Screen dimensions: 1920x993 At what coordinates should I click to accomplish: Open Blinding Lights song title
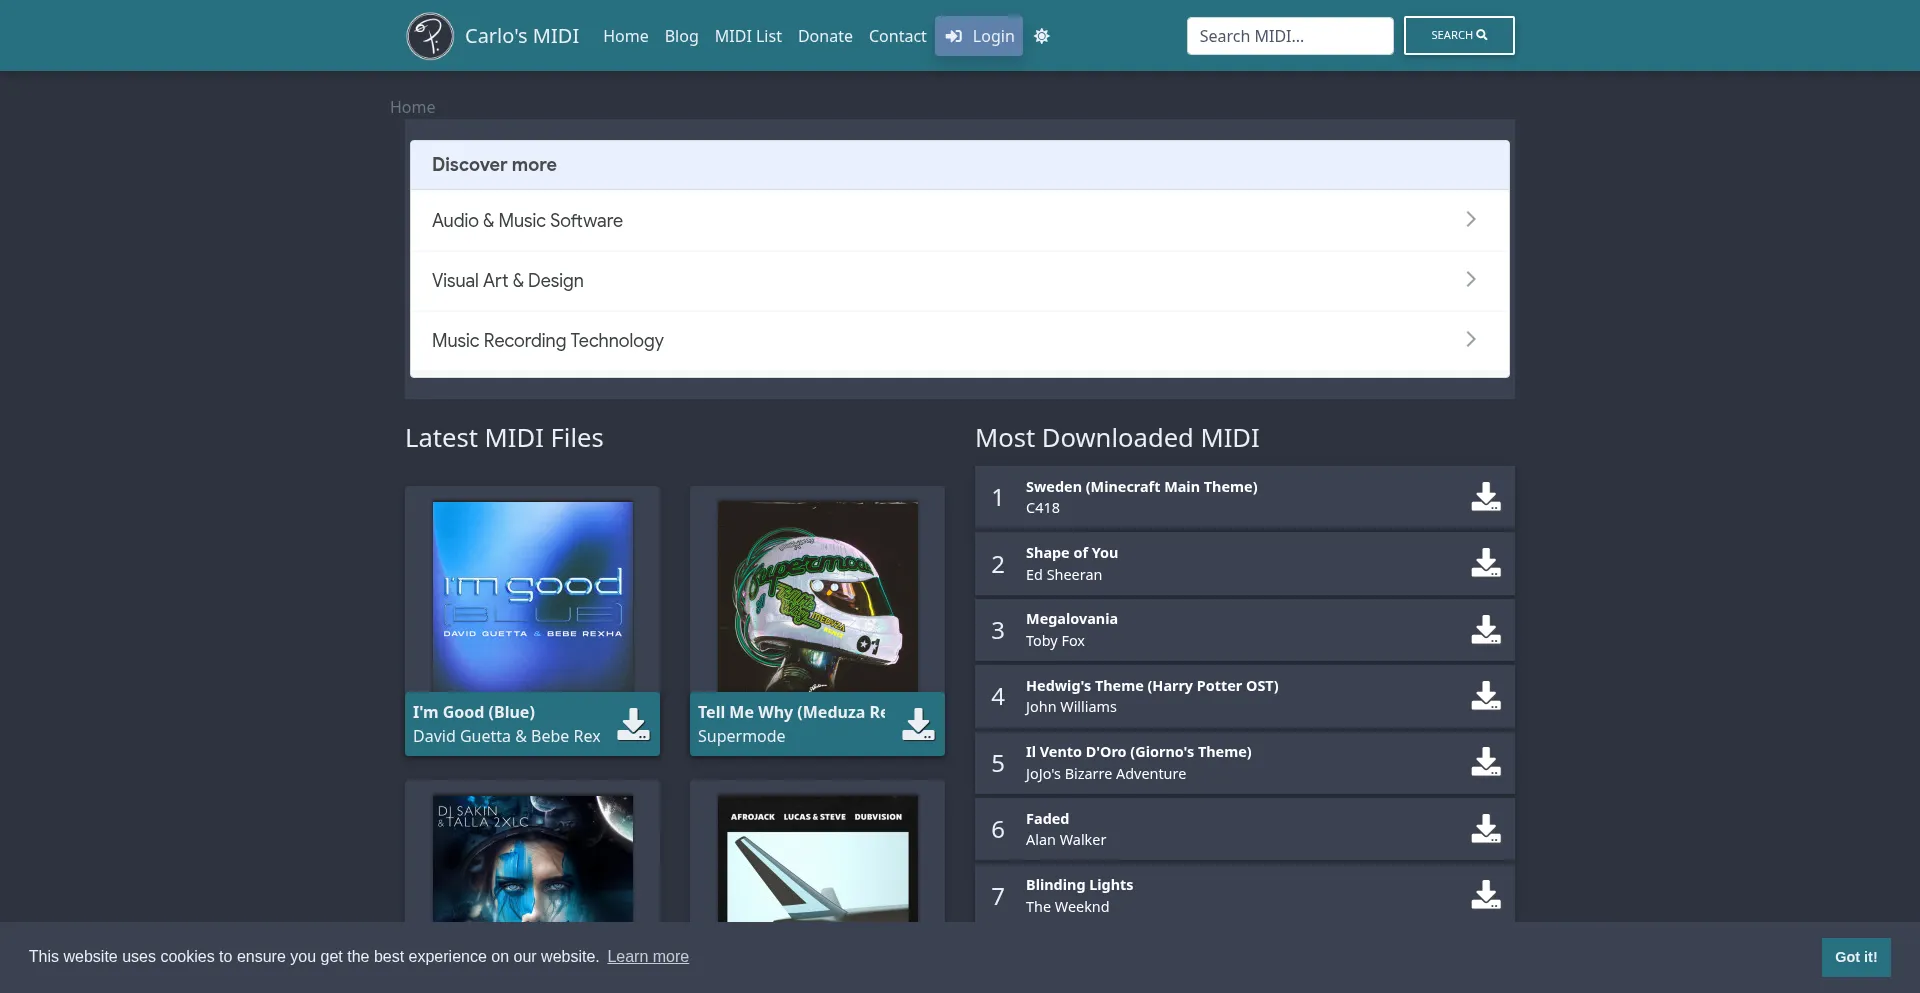coord(1079,885)
